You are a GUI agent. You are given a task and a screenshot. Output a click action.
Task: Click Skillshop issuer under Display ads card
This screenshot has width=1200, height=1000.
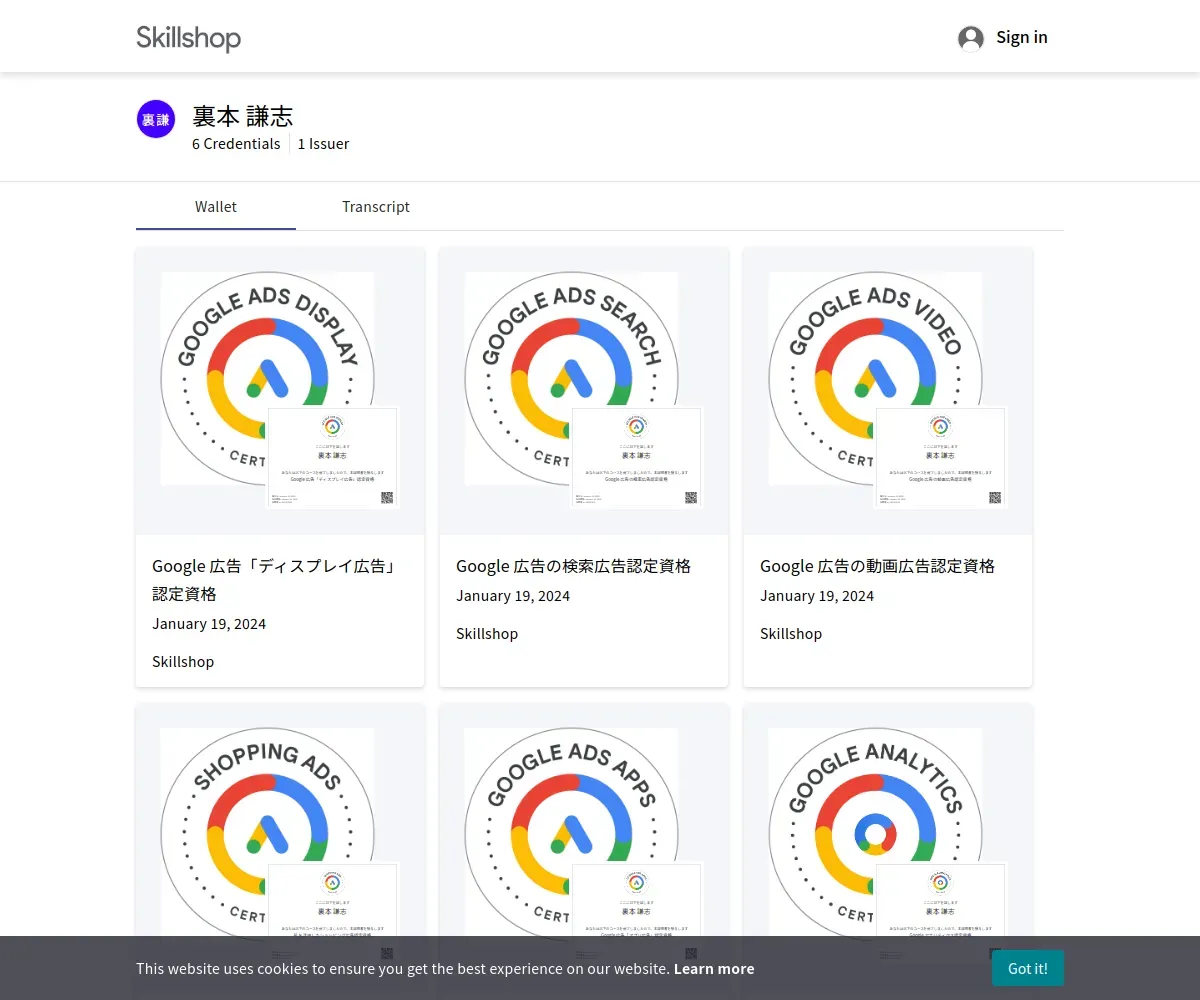[183, 662]
